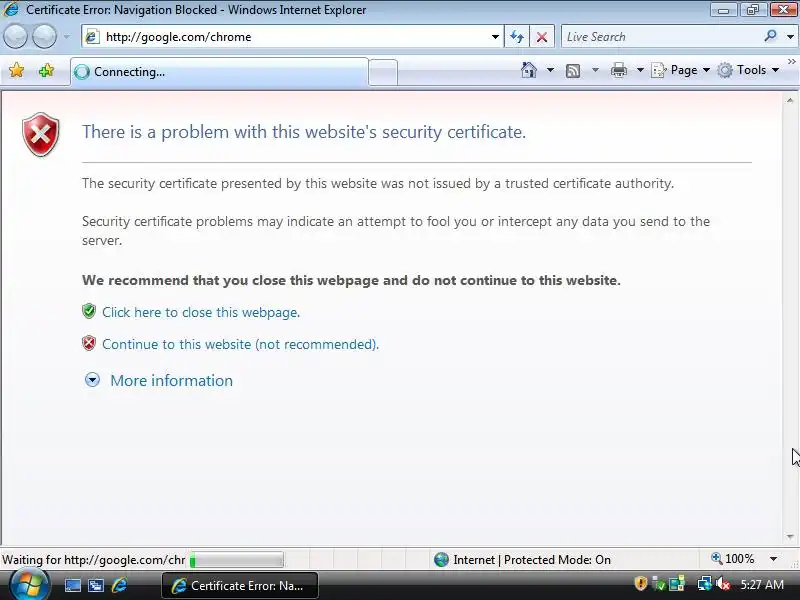
Task: Launch Internet Explorer from quick launch
Action: click(119, 585)
